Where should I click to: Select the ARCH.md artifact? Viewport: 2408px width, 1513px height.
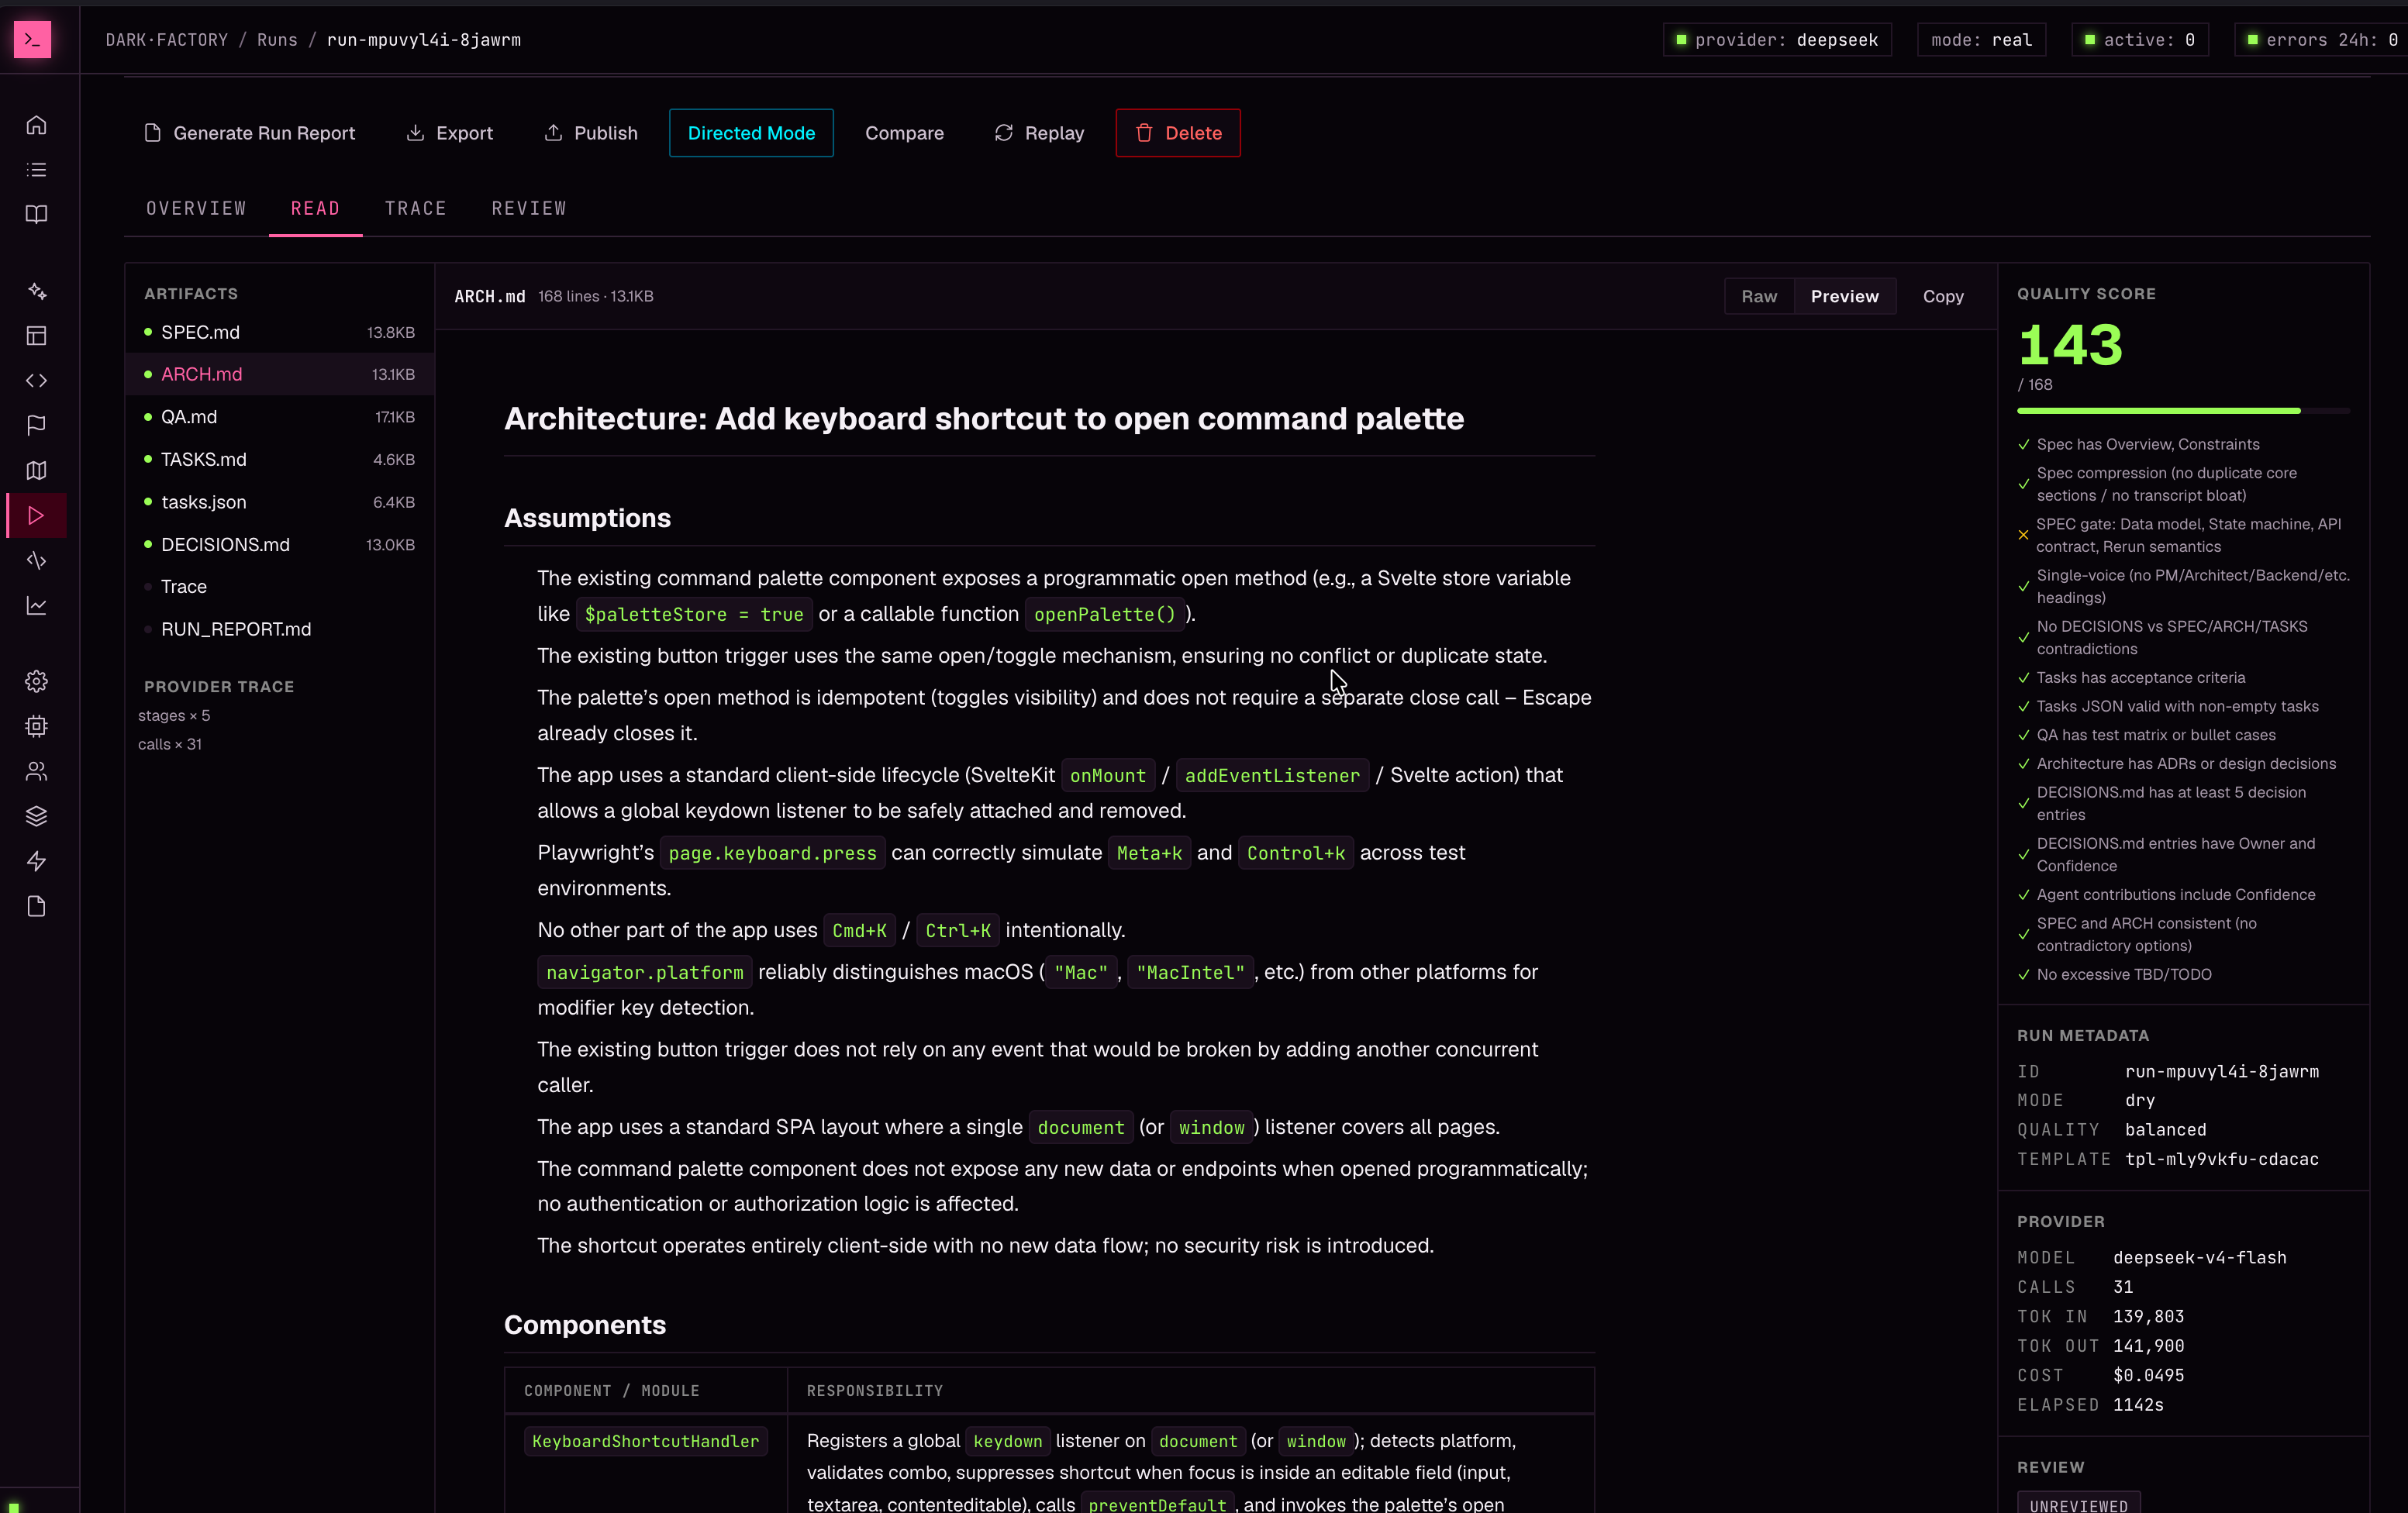click(279, 374)
